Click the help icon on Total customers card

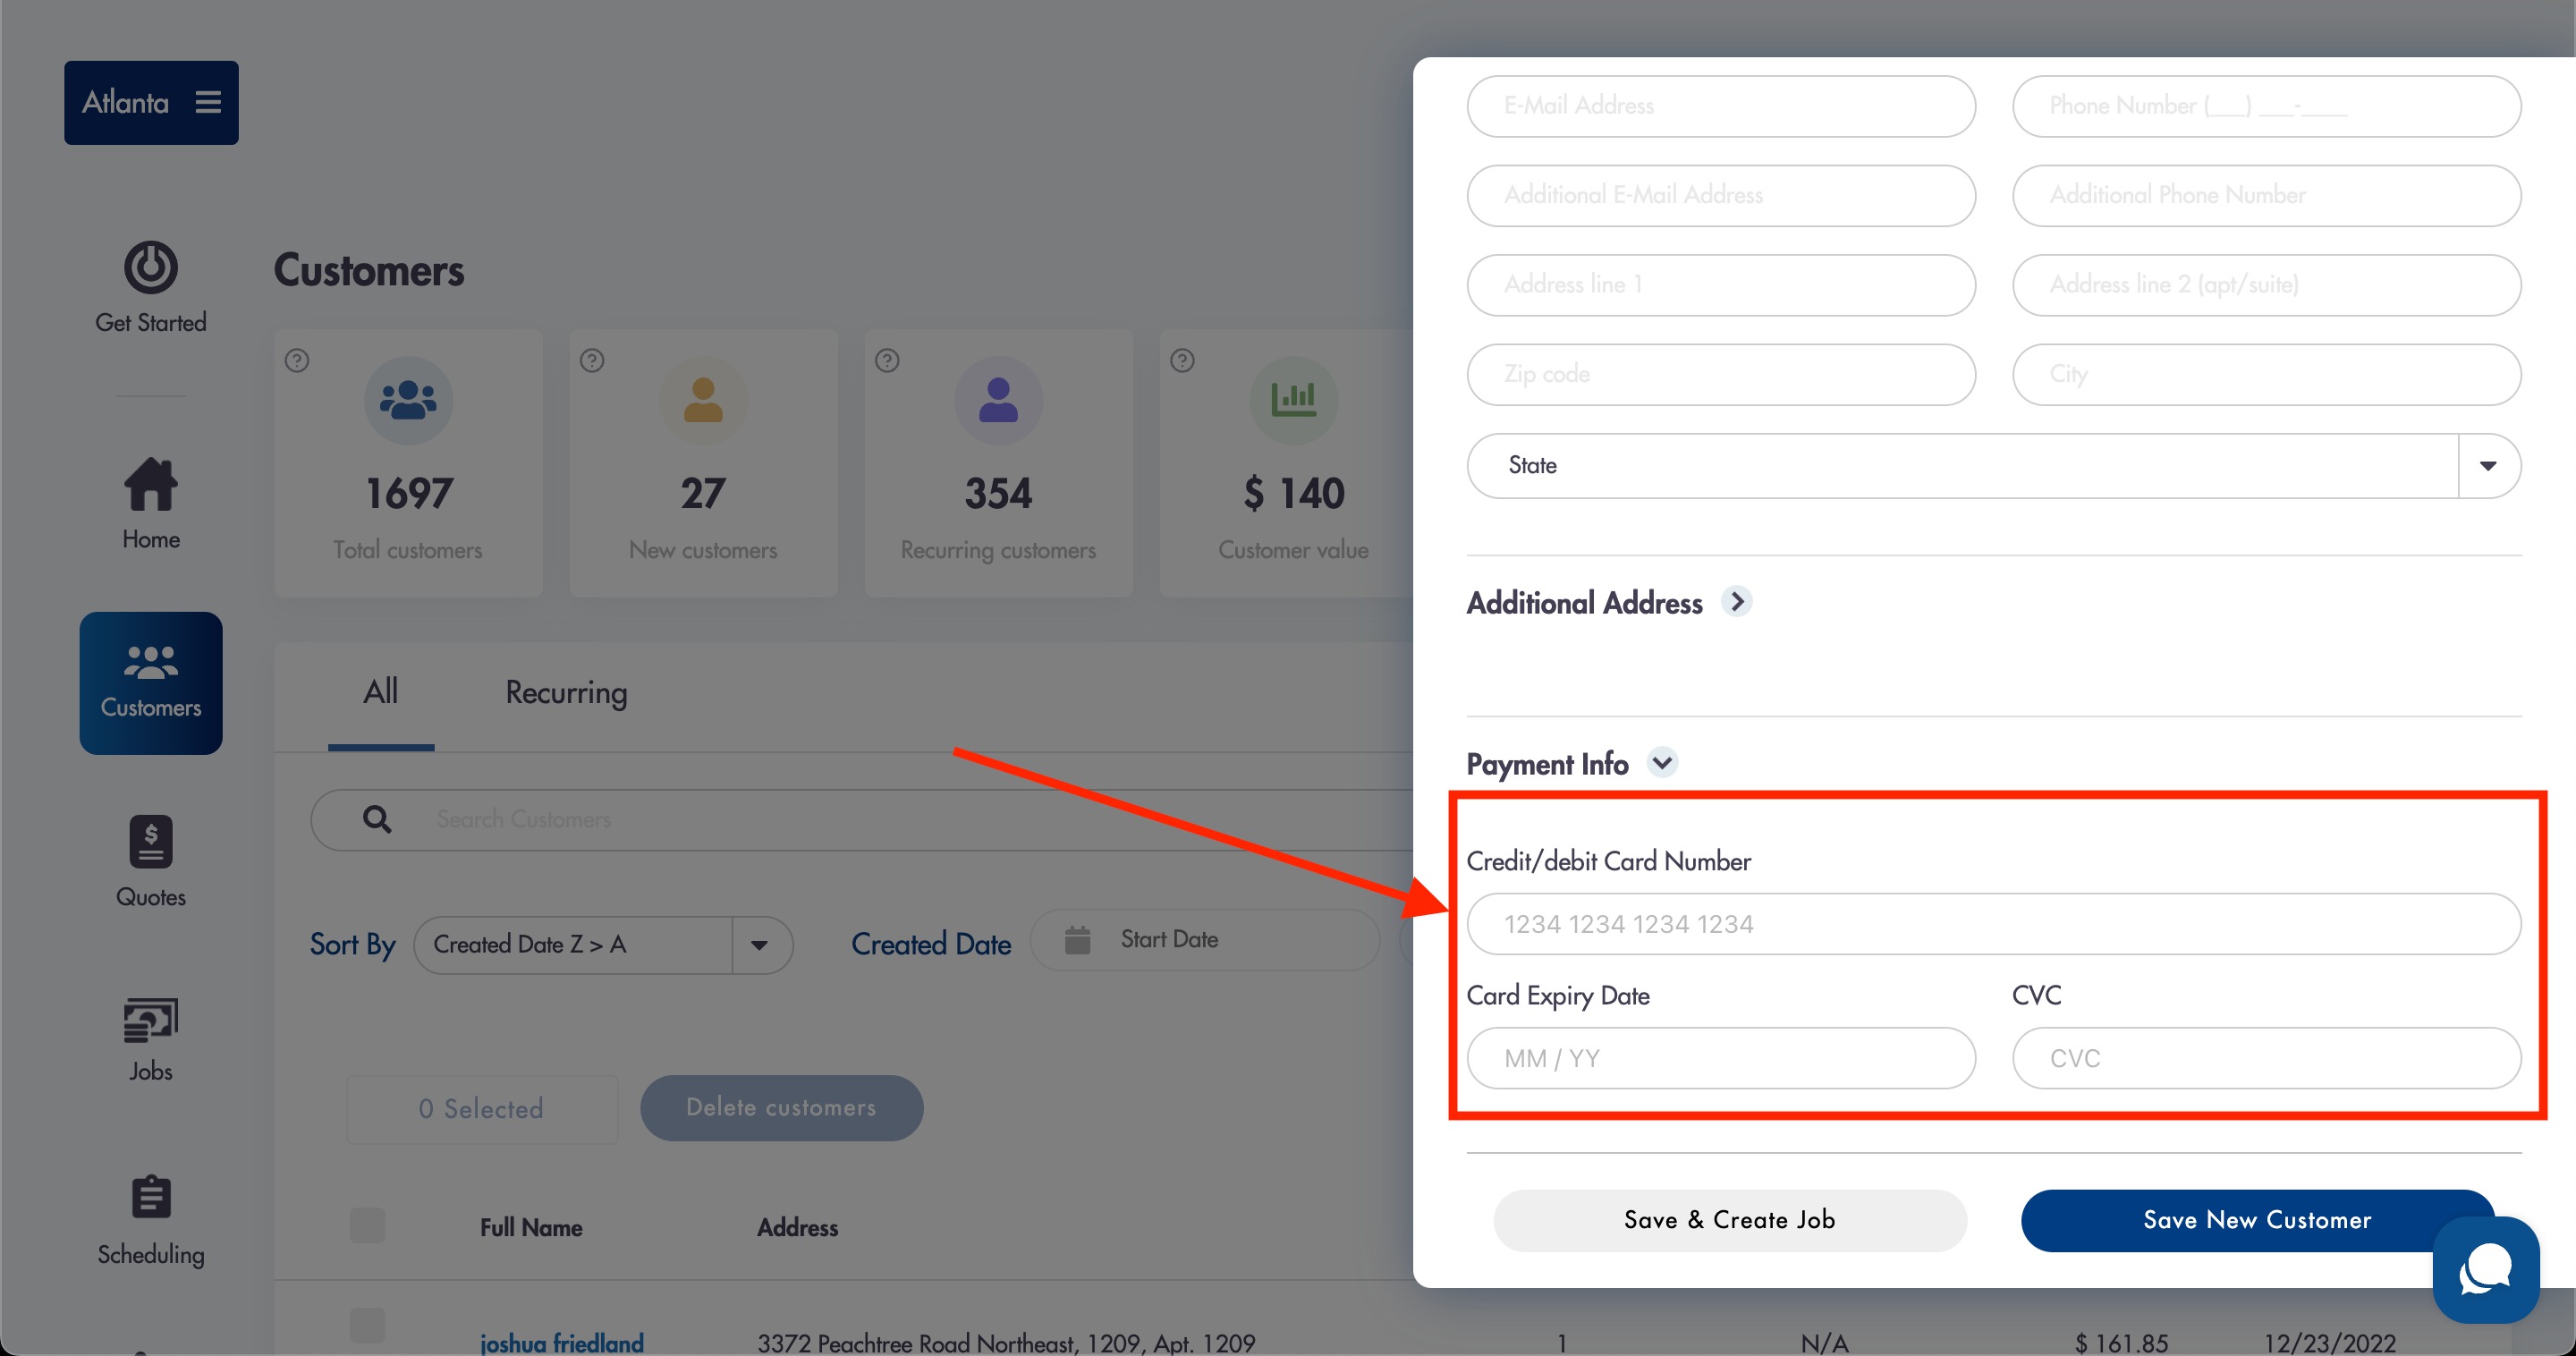(x=297, y=360)
